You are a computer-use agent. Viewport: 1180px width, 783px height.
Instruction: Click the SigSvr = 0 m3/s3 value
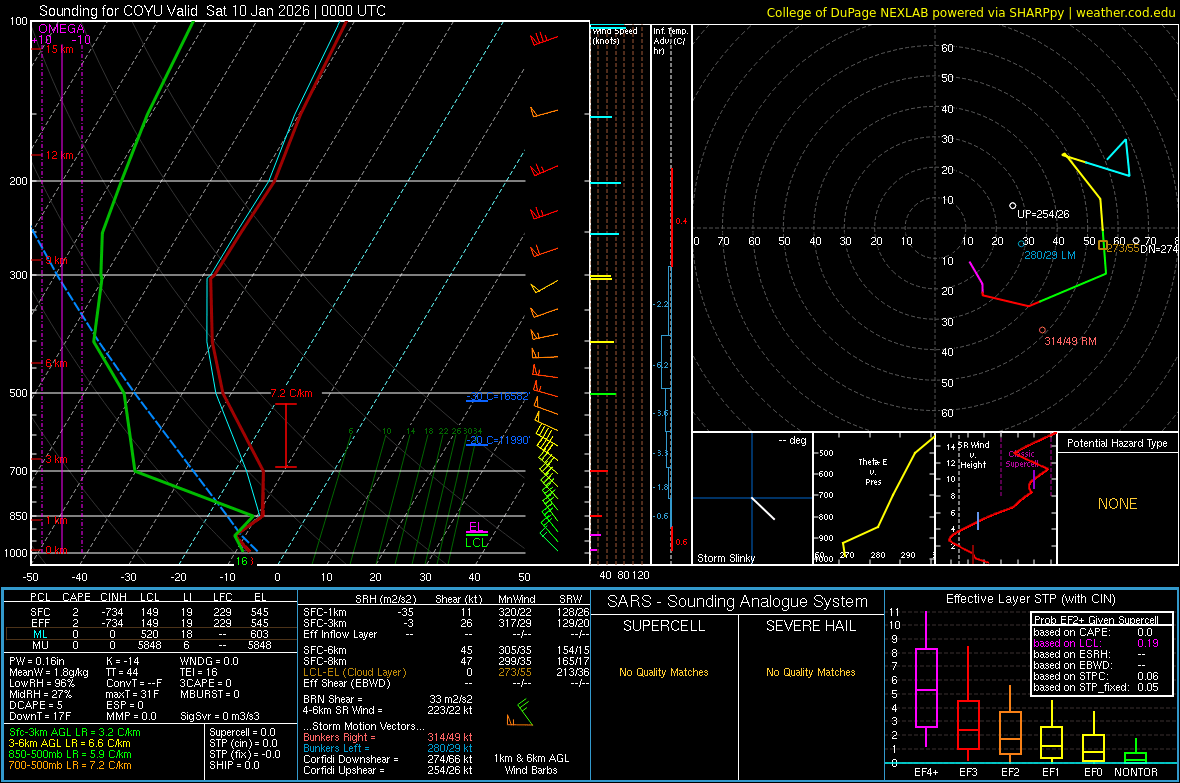[x=220, y=716]
